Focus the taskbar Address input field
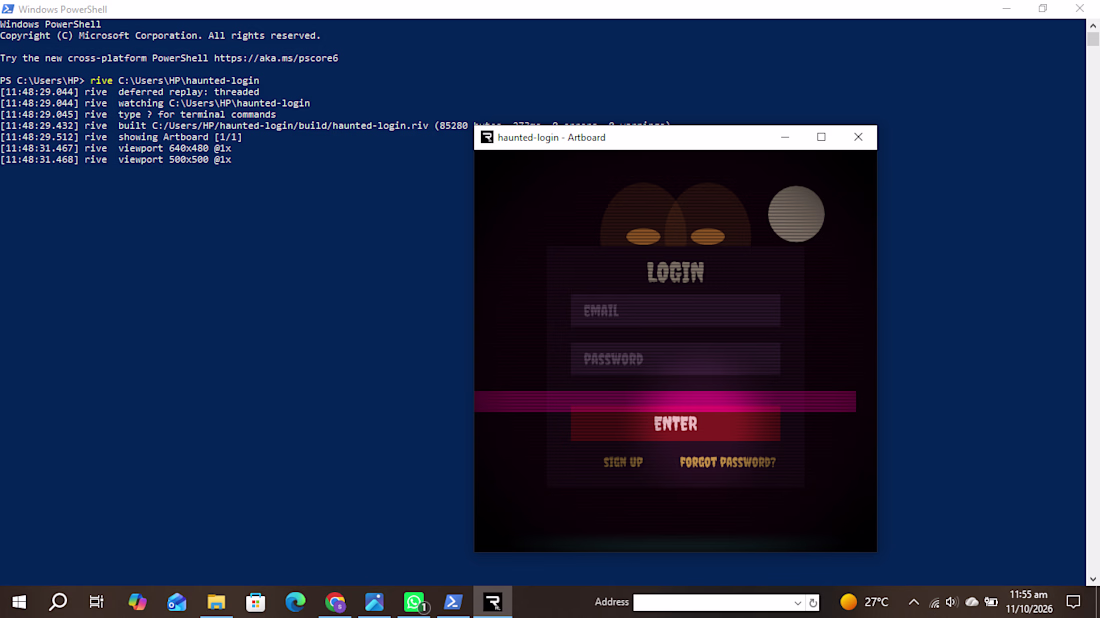The image size is (1100, 618). click(x=713, y=603)
